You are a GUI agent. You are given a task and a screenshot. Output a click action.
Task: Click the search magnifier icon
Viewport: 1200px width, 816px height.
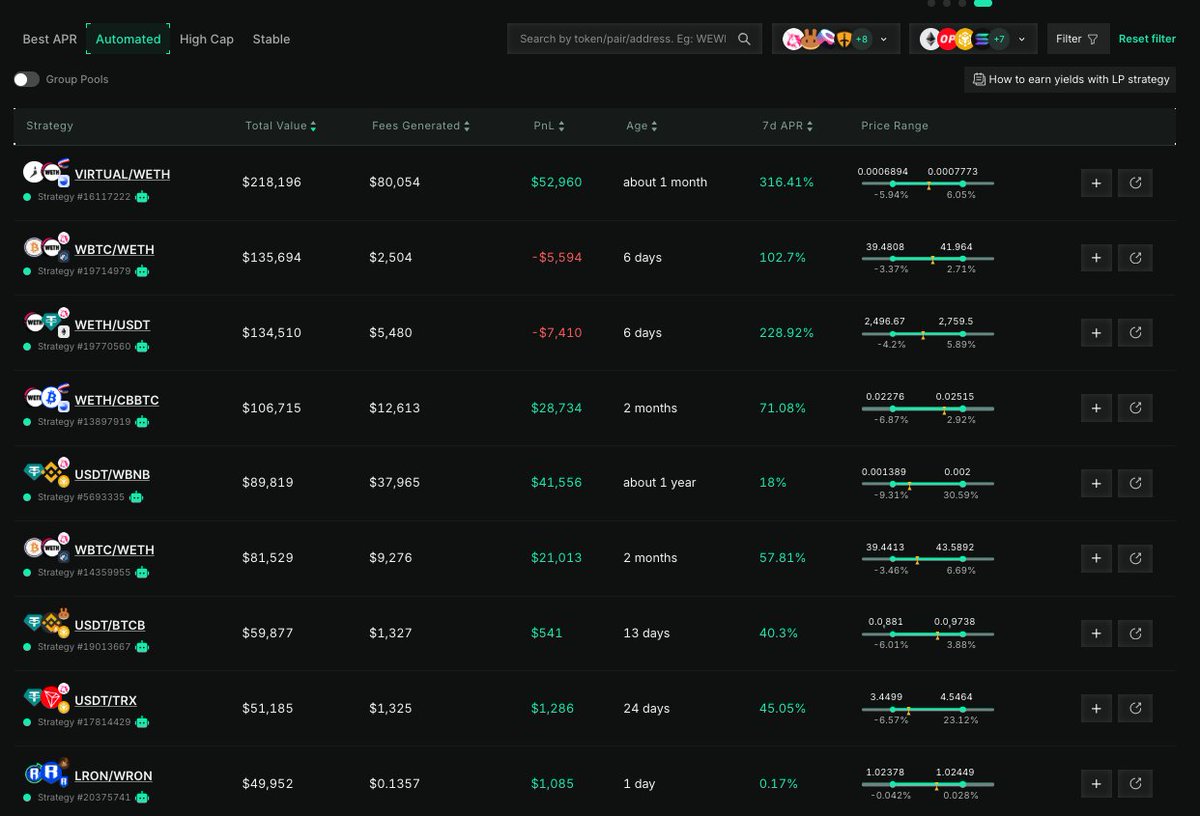[x=744, y=39]
